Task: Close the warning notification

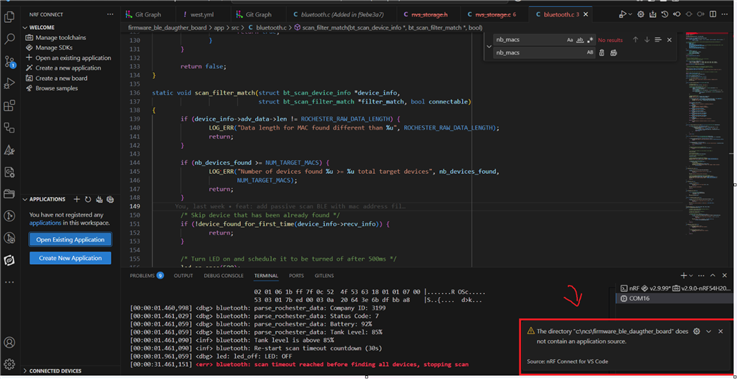Action: [721, 331]
